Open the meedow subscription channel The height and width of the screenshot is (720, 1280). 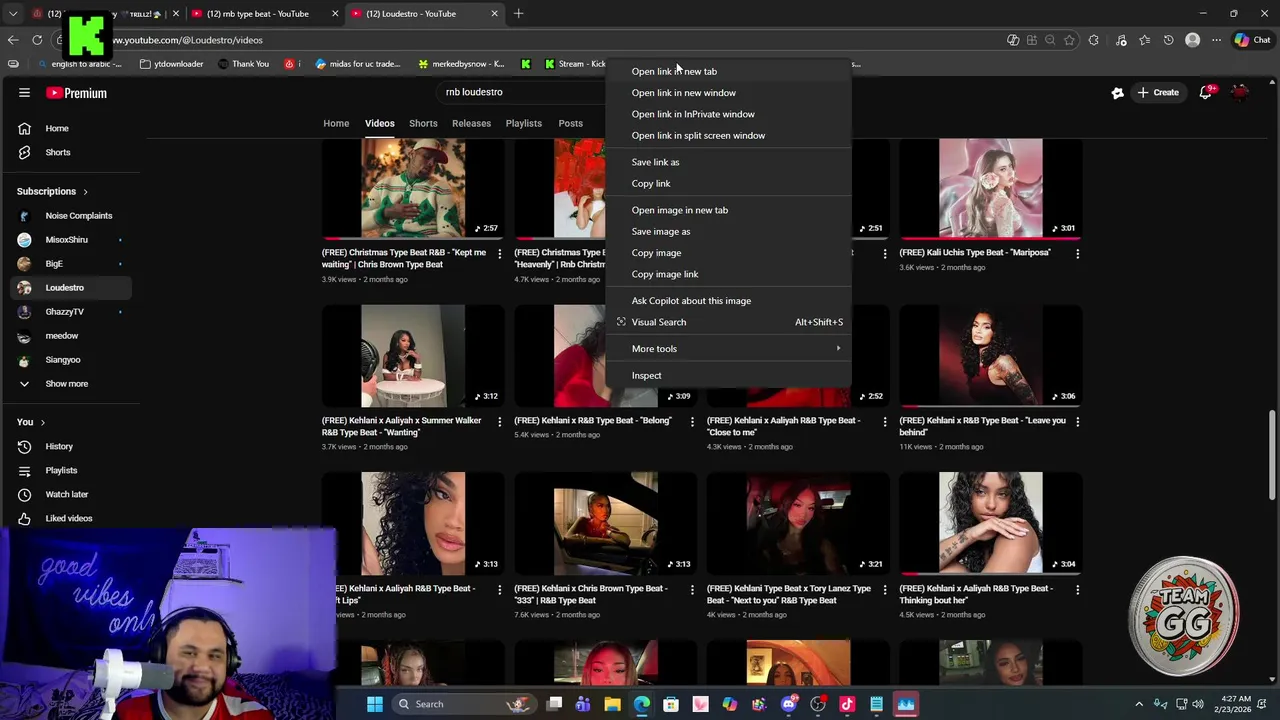(x=70, y=335)
